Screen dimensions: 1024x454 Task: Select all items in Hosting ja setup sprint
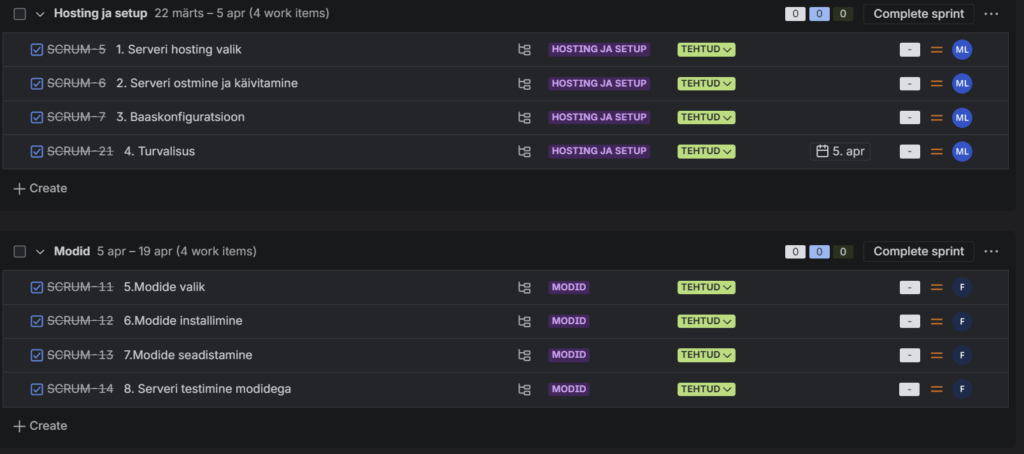[20, 14]
